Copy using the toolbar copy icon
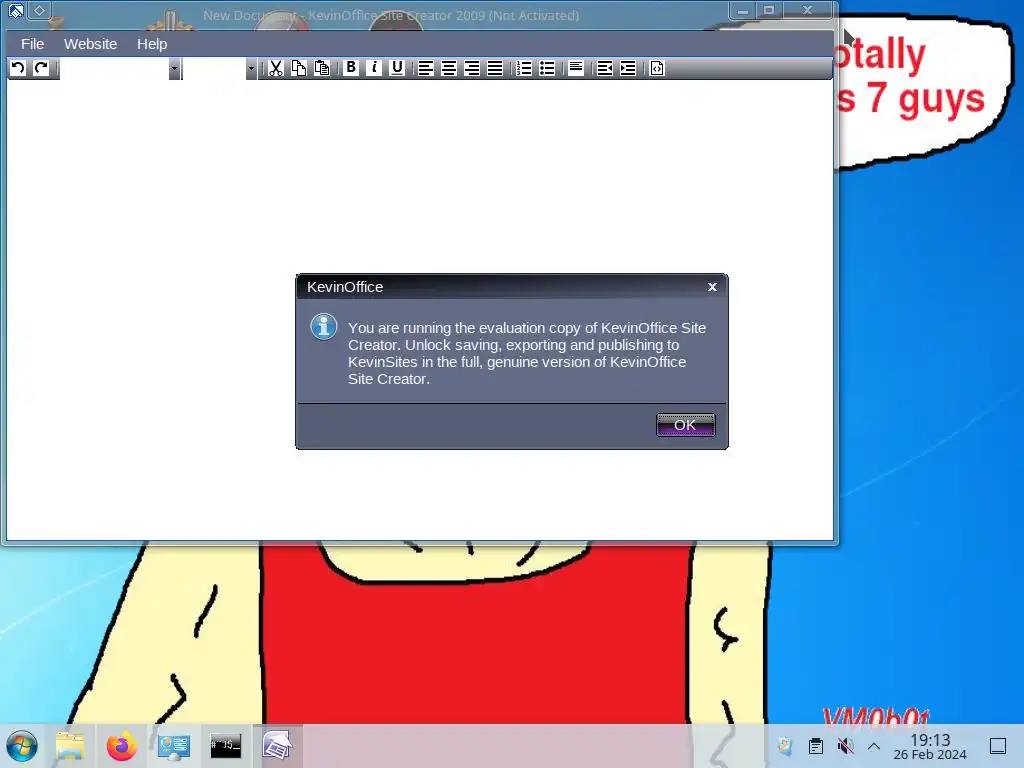Screen dimensions: 1024x768 [298, 68]
